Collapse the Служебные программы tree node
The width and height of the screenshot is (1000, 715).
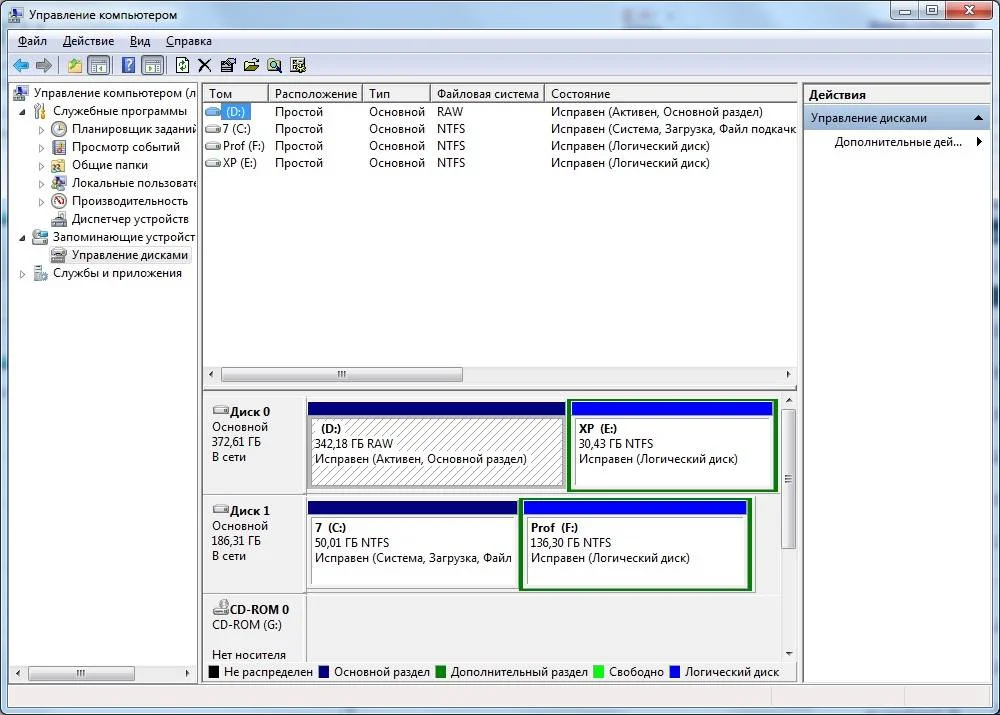coord(23,111)
